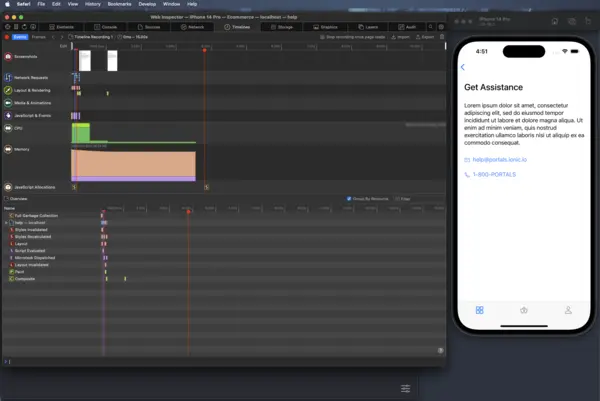Toggle Stop recording once page loads
The width and height of the screenshot is (600, 401).
pyautogui.click(x=322, y=37)
